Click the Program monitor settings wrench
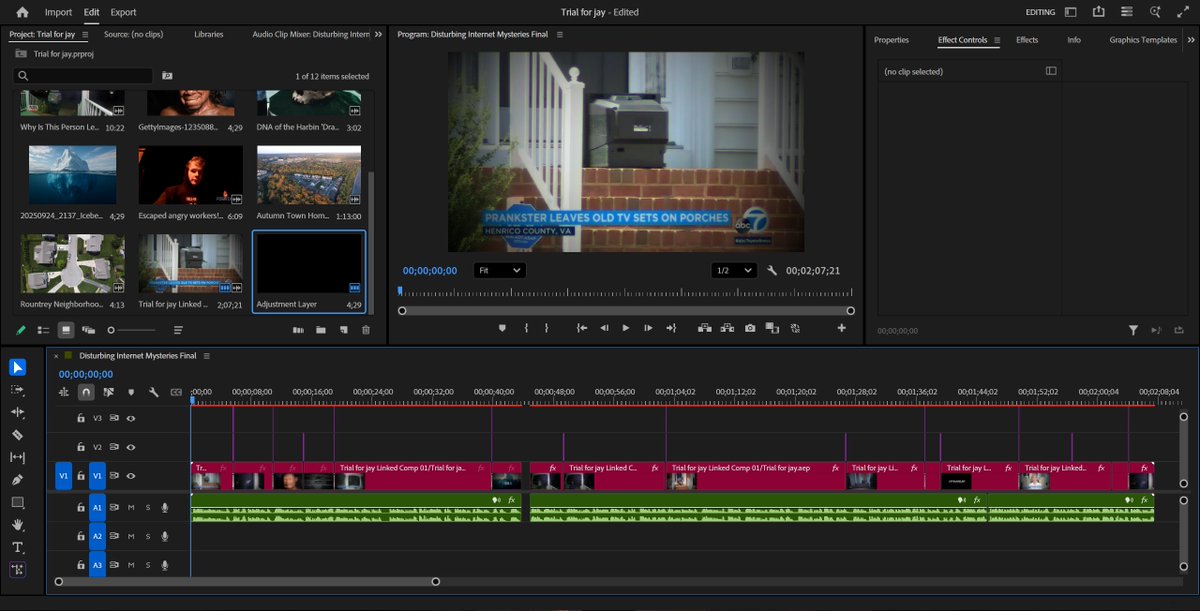The image size is (1200, 611). click(x=772, y=270)
